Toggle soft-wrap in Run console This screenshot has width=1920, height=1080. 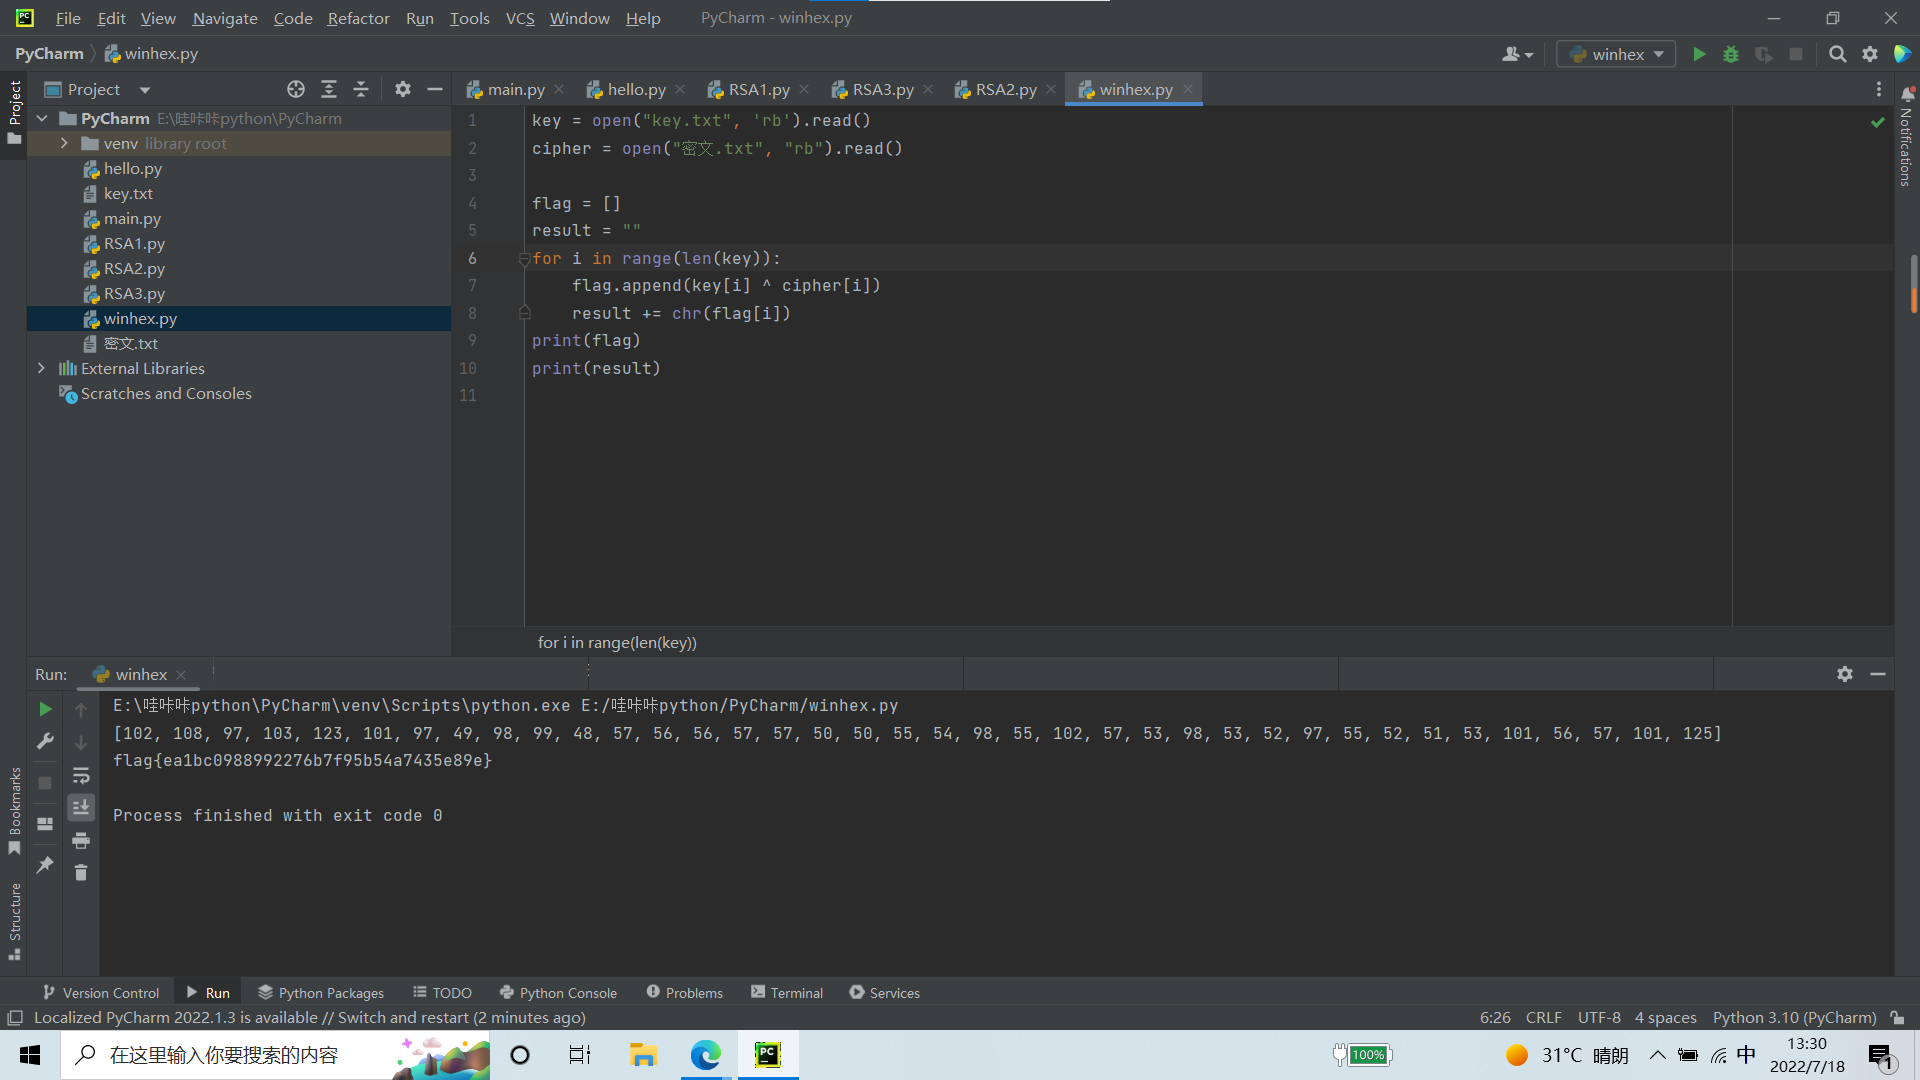pos(81,775)
